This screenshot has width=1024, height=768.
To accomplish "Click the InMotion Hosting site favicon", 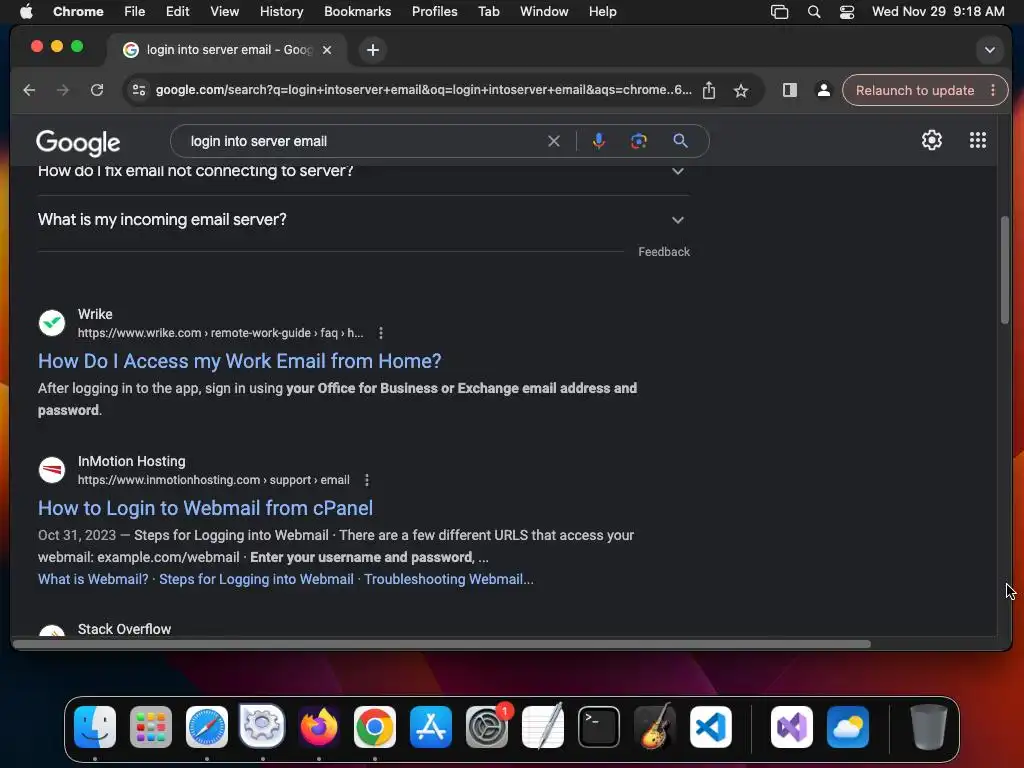I will pos(52,470).
